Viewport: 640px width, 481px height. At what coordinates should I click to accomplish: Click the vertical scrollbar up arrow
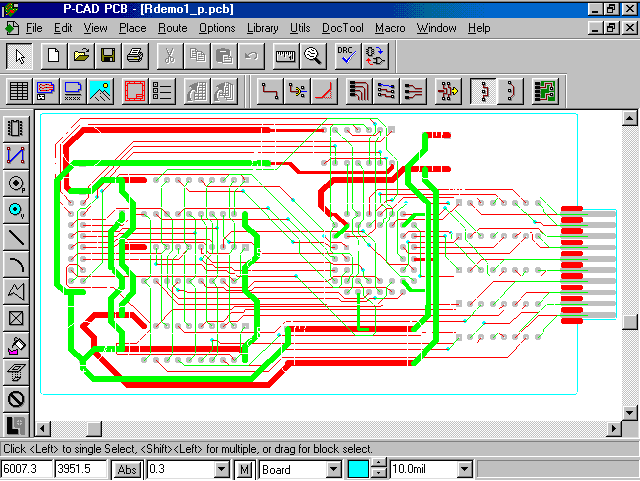pos(629,119)
